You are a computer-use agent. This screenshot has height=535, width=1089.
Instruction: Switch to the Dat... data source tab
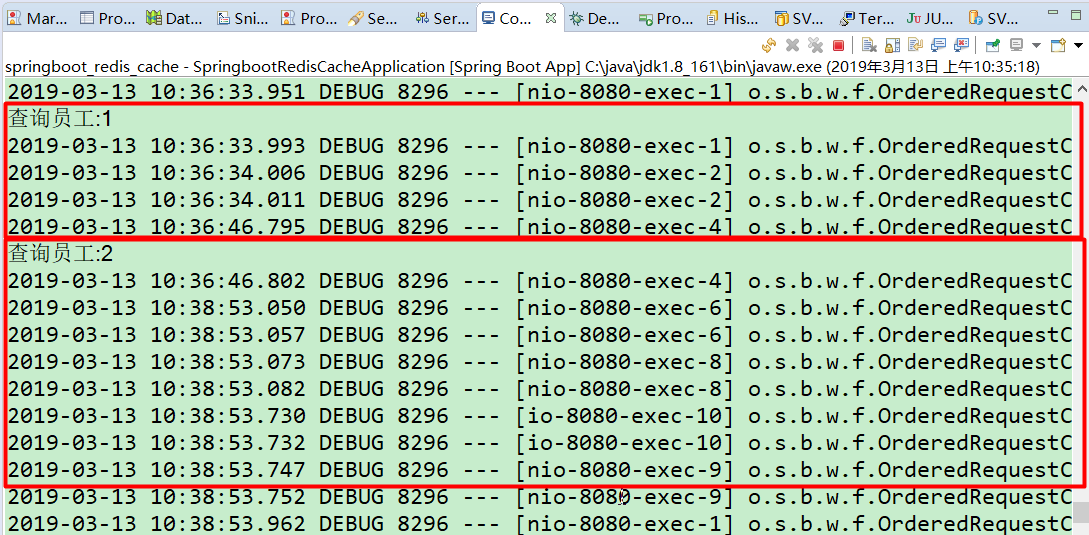click(174, 19)
